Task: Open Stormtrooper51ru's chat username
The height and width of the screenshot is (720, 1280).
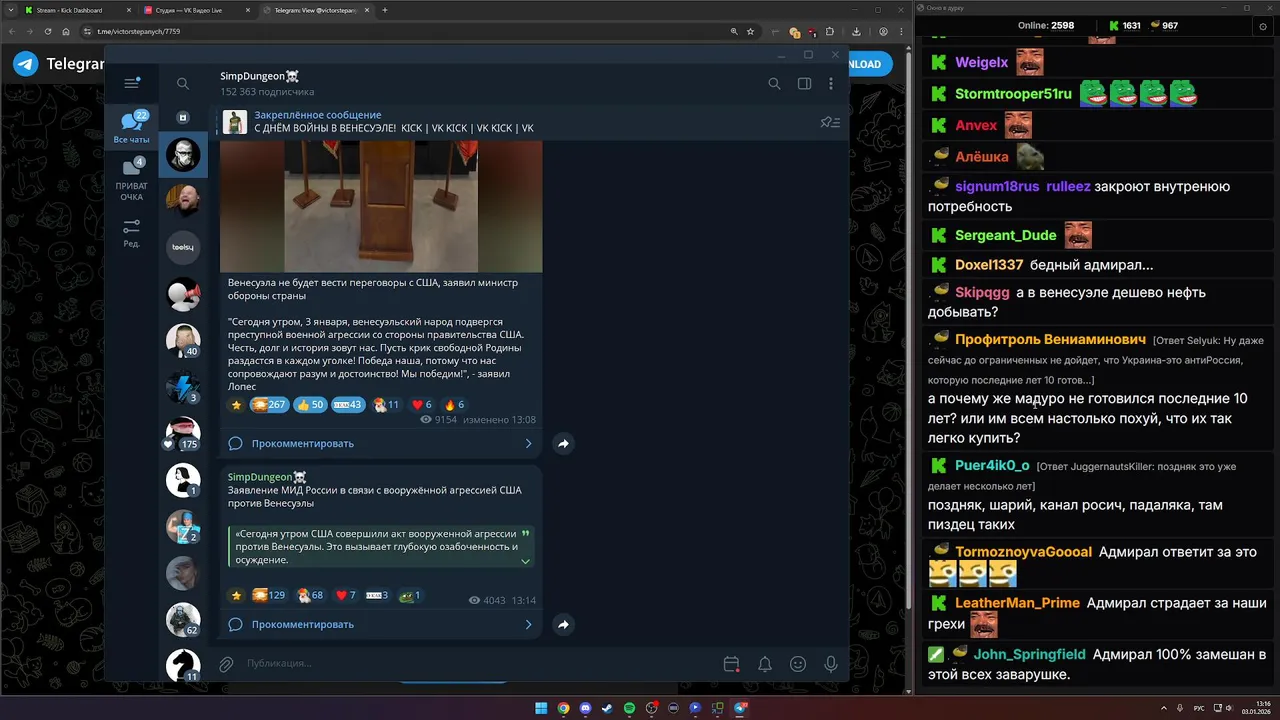Action: point(1013,94)
